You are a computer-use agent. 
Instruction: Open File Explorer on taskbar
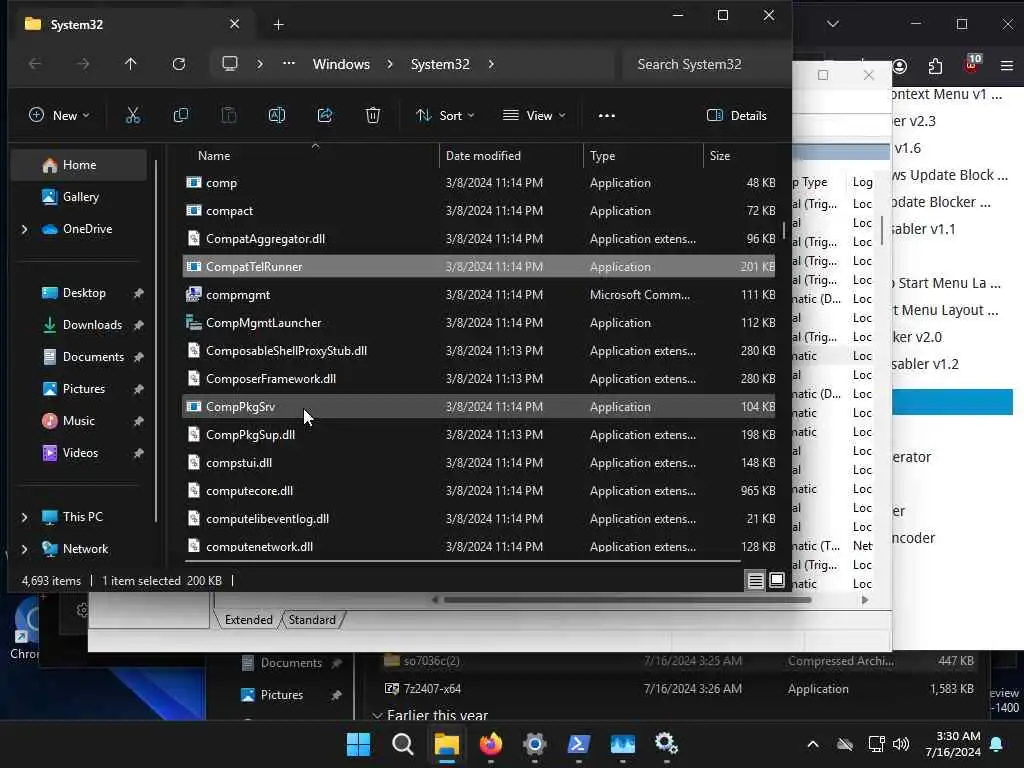(x=447, y=744)
